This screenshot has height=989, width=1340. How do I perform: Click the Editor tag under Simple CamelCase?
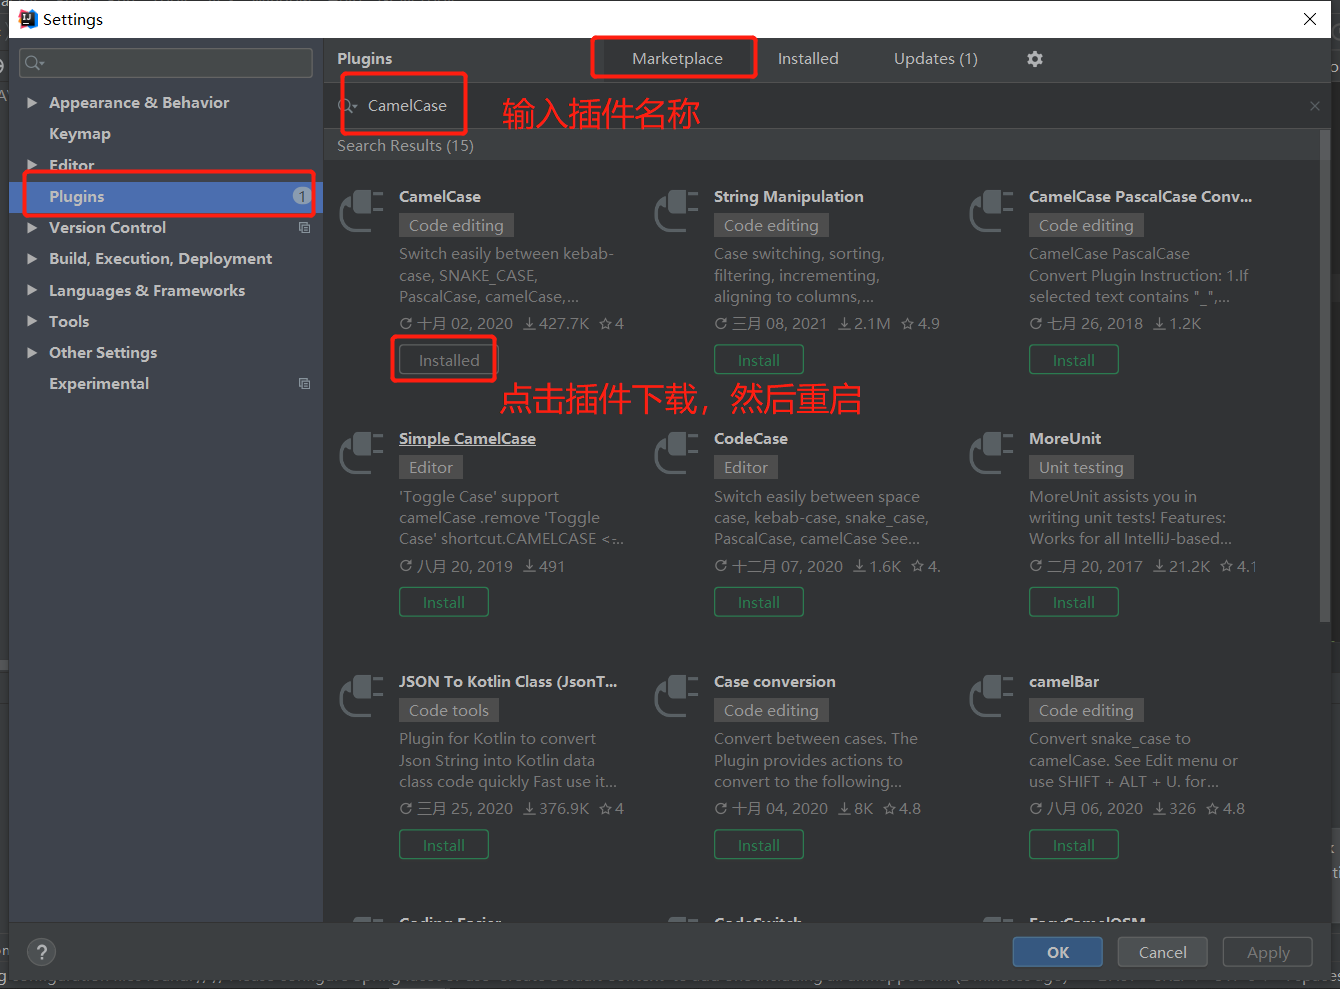pyautogui.click(x=431, y=468)
